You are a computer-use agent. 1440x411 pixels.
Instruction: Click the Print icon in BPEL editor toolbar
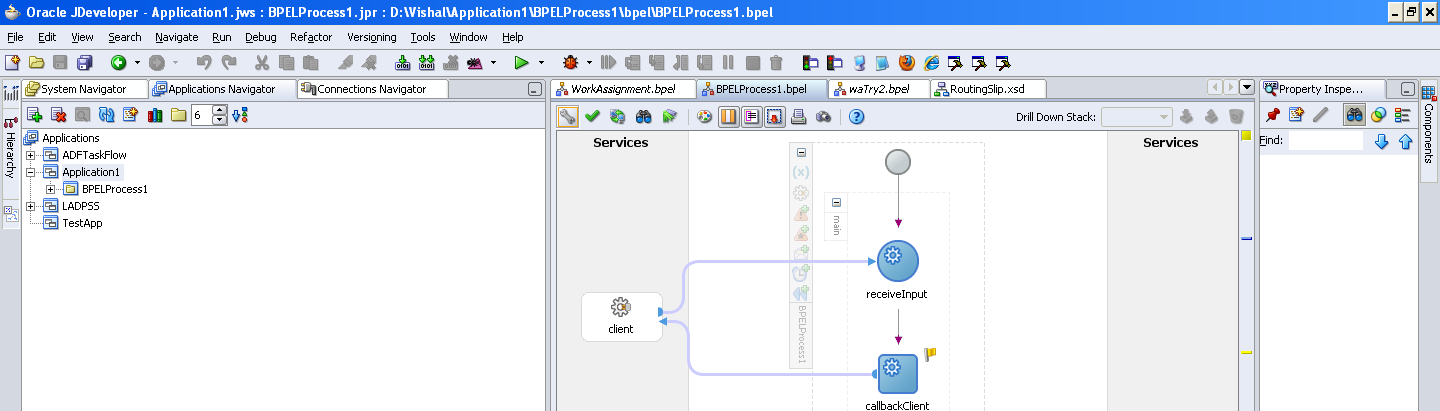pos(799,117)
